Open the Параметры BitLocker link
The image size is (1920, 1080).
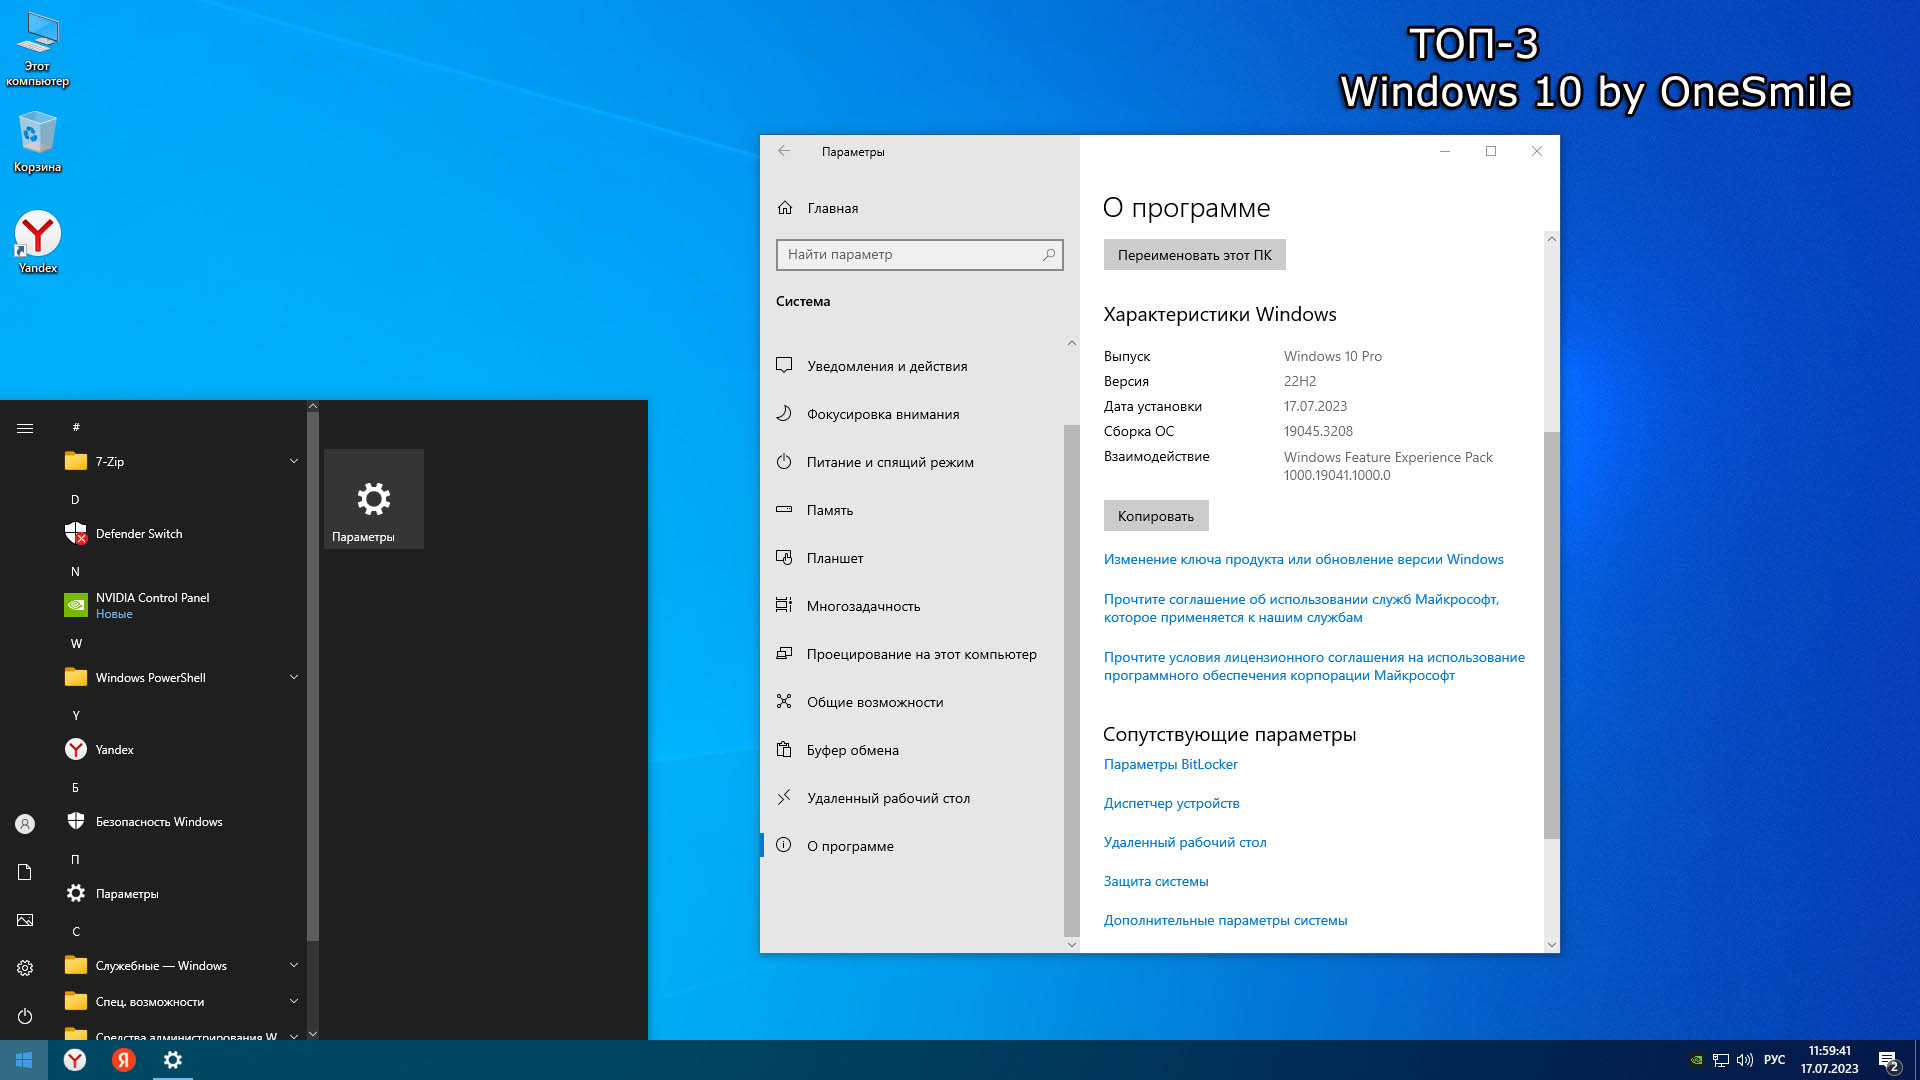point(1170,764)
